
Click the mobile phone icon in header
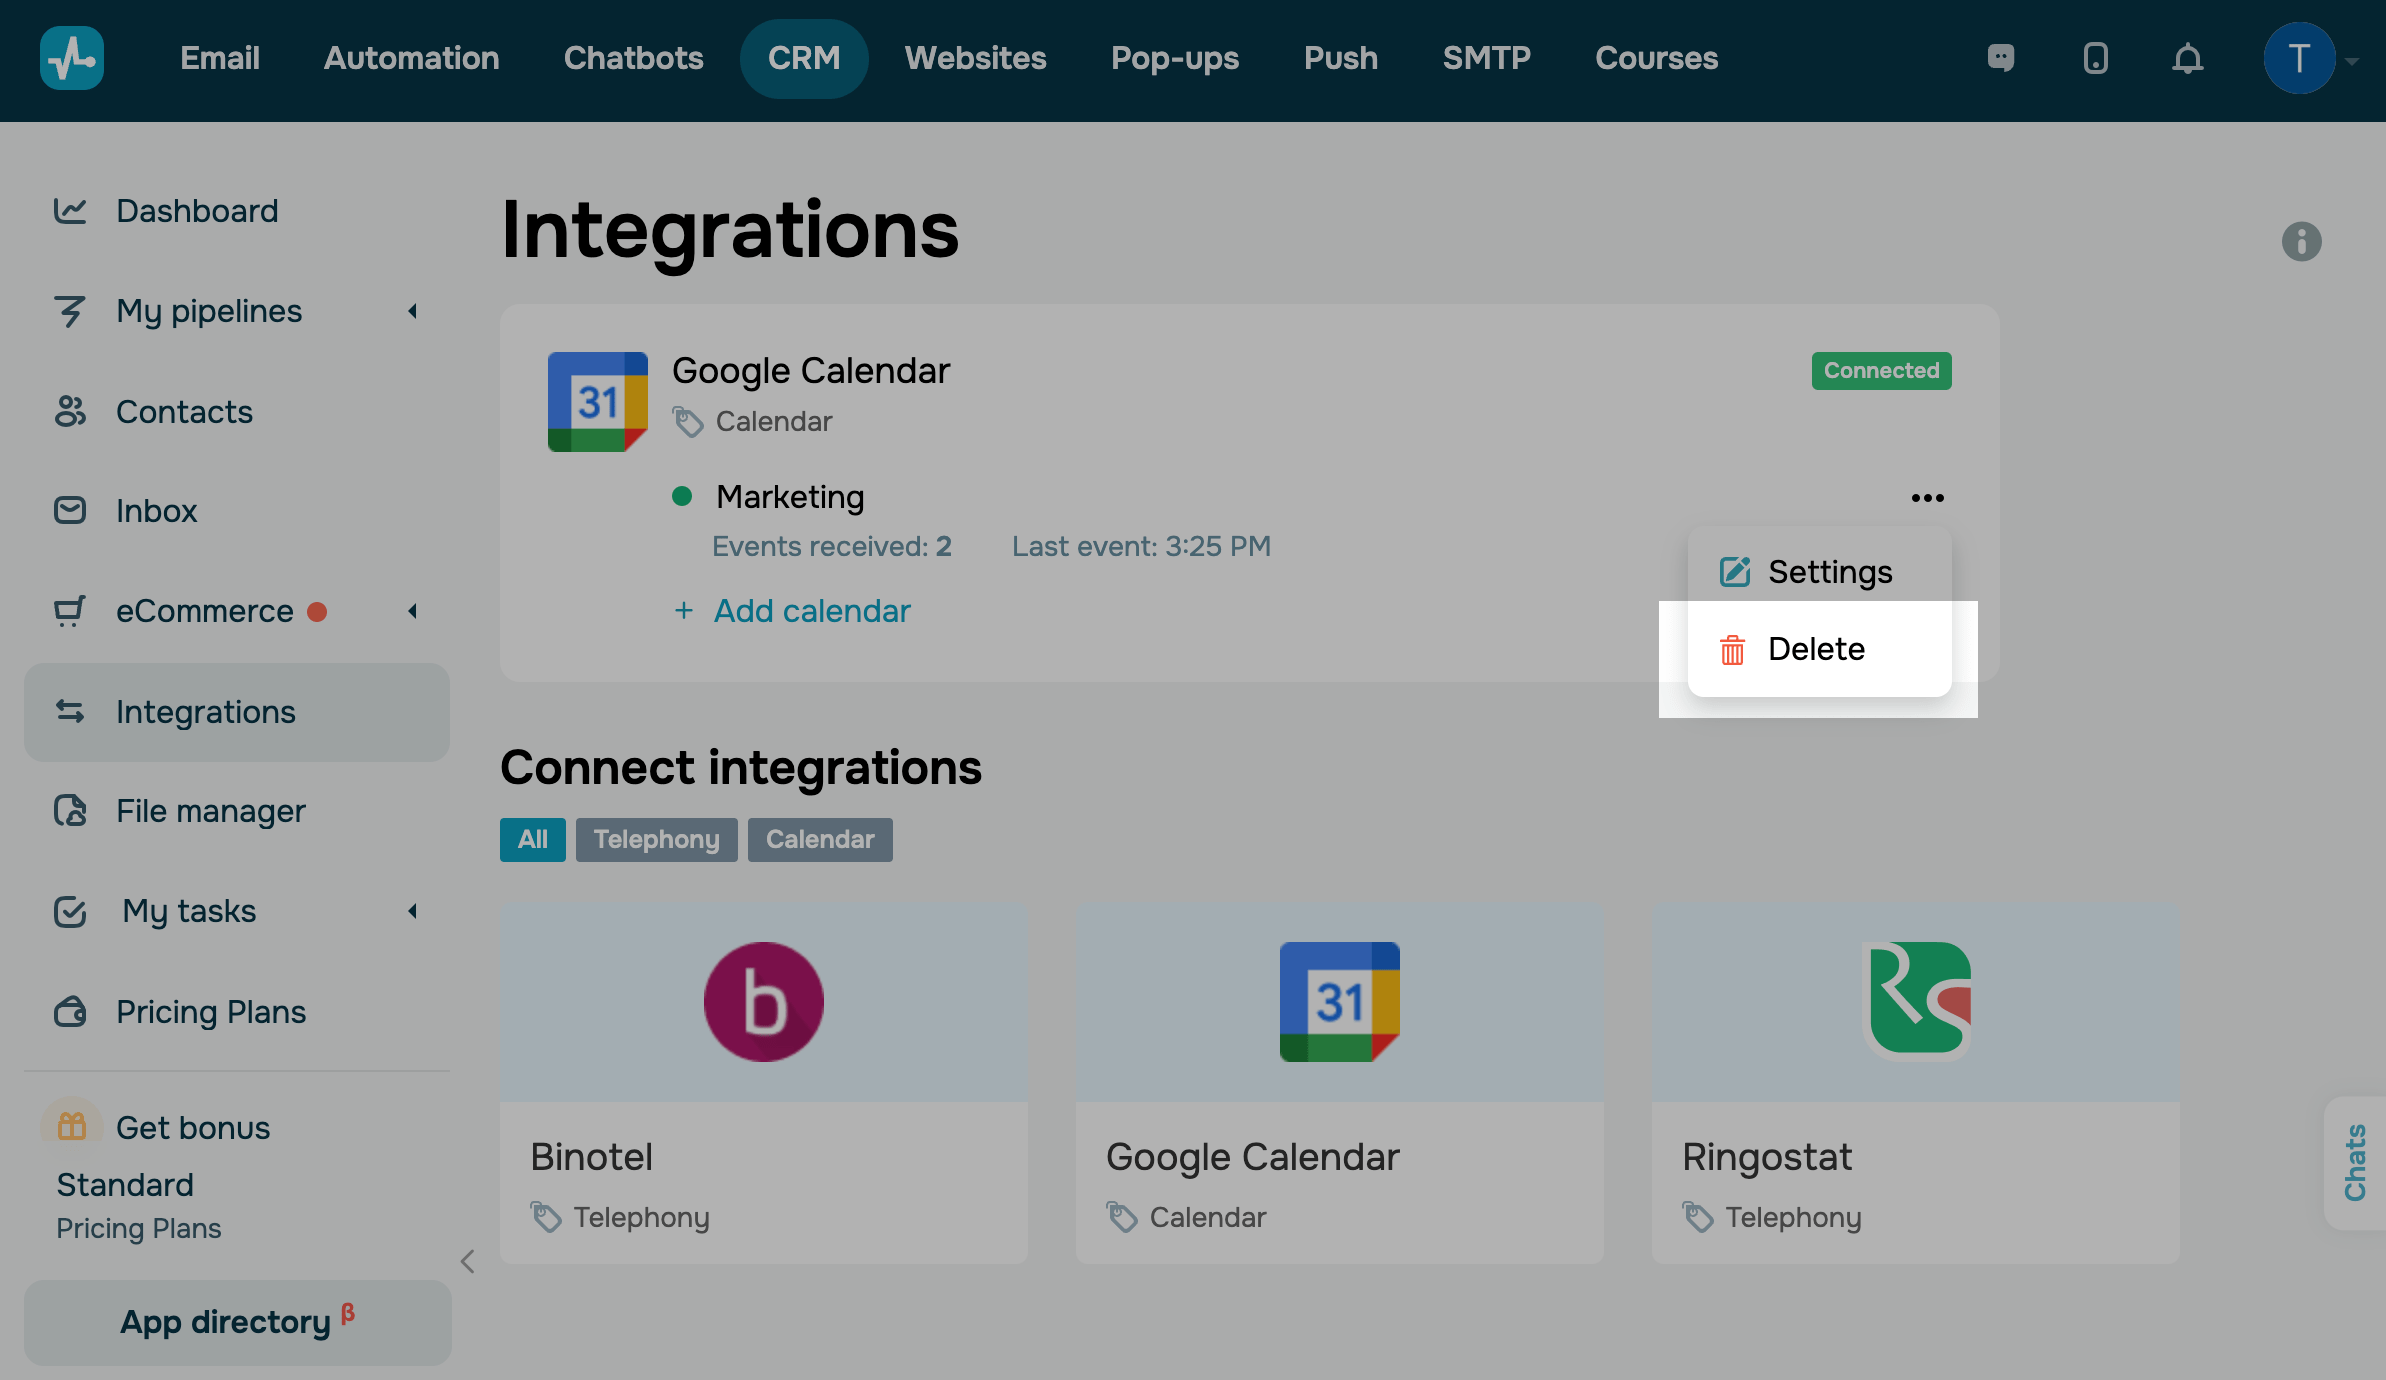point(2095,58)
